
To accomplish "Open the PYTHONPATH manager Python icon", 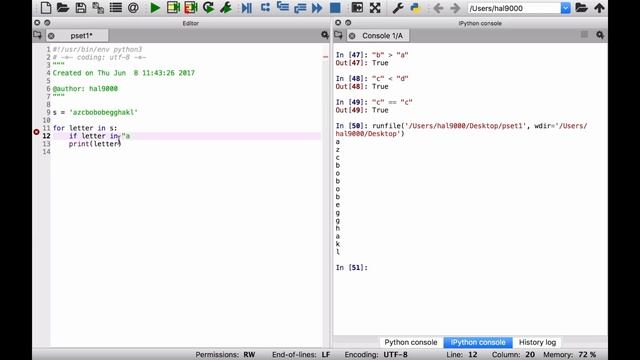I will 416,8.
